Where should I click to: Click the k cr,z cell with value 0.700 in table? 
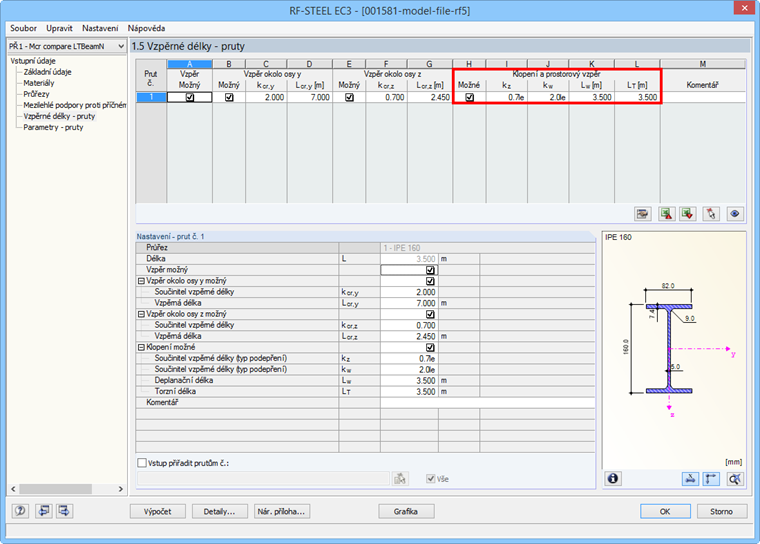click(386, 97)
